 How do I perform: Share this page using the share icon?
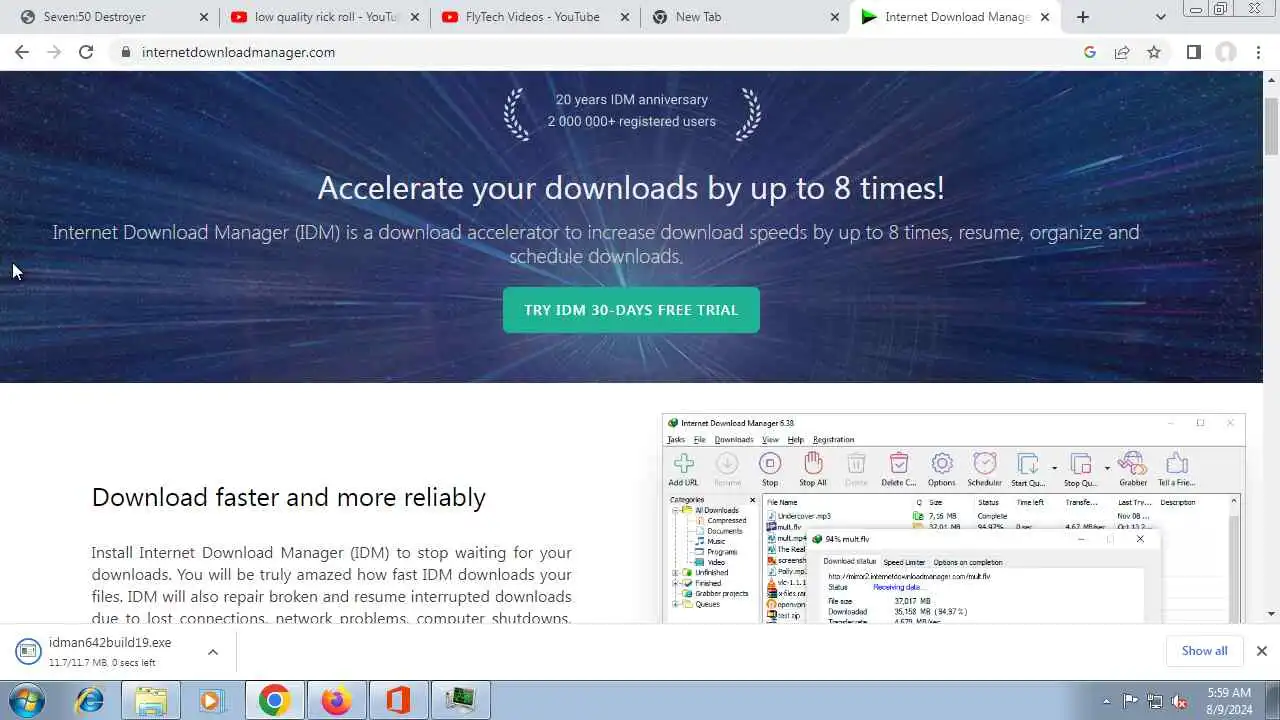[x=1122, y=52]
